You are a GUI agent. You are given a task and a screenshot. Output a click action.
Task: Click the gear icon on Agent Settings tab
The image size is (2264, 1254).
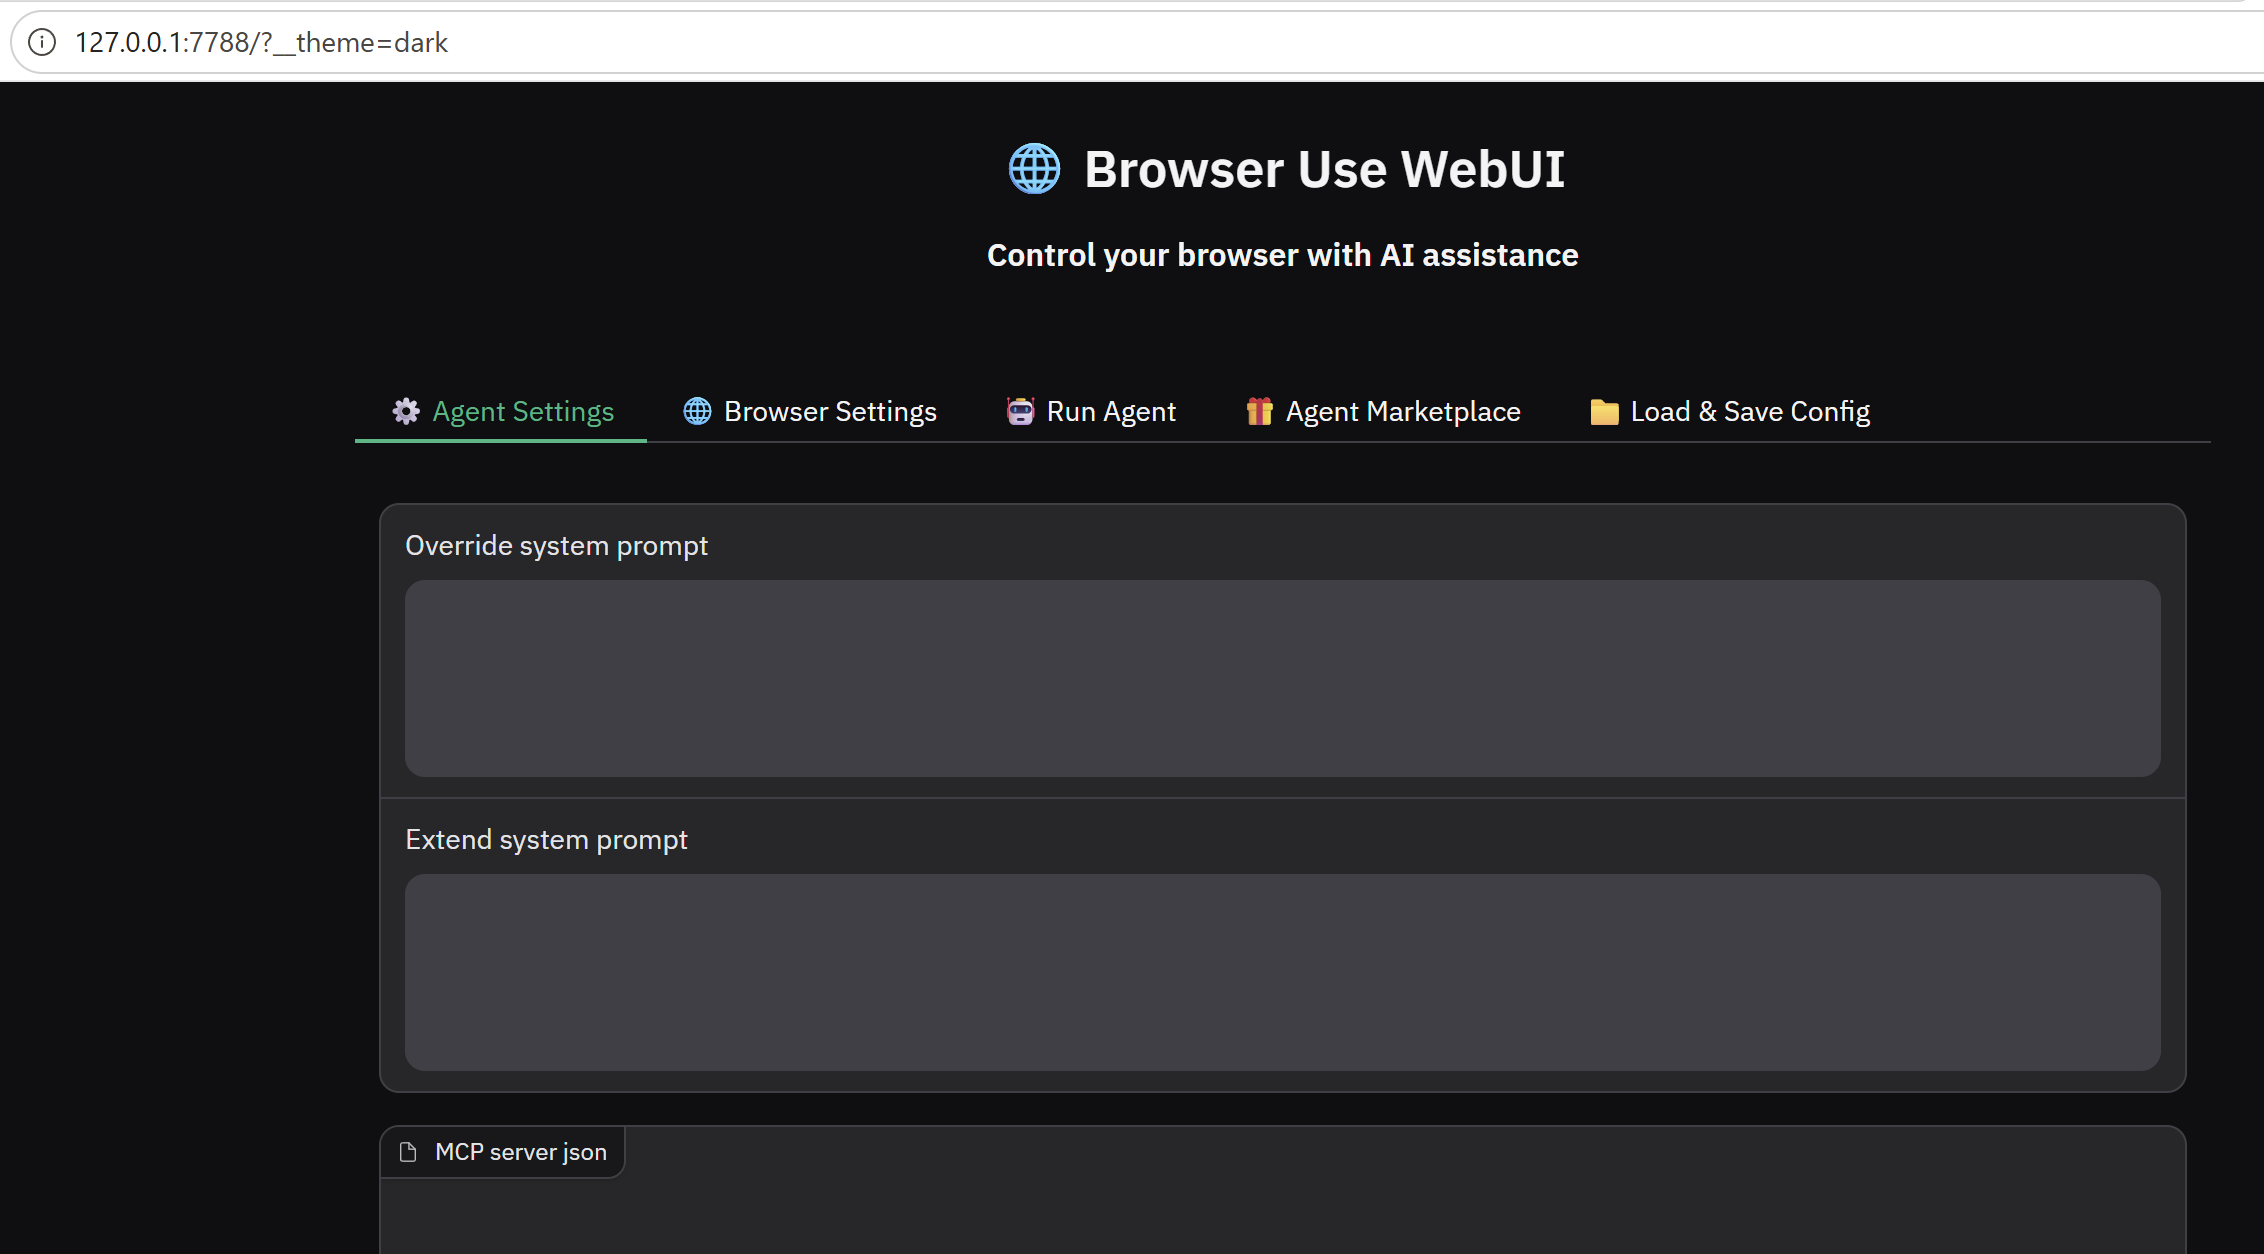pos(405,411)
